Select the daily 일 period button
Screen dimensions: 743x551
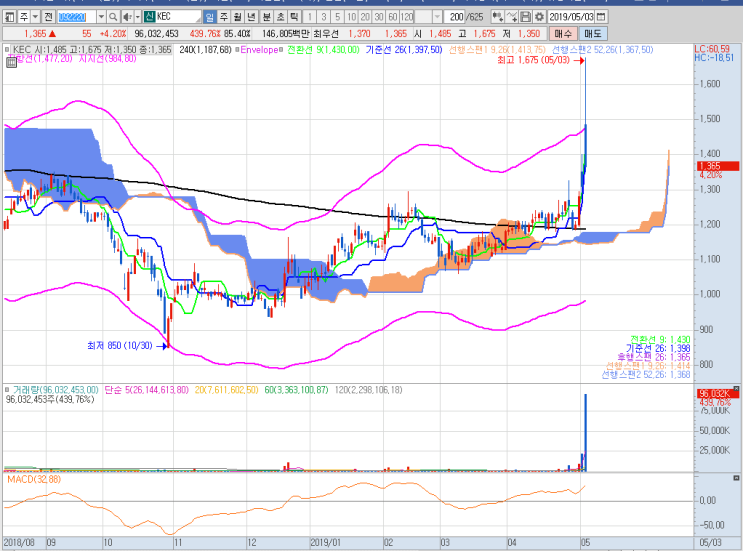pos(209,17)
